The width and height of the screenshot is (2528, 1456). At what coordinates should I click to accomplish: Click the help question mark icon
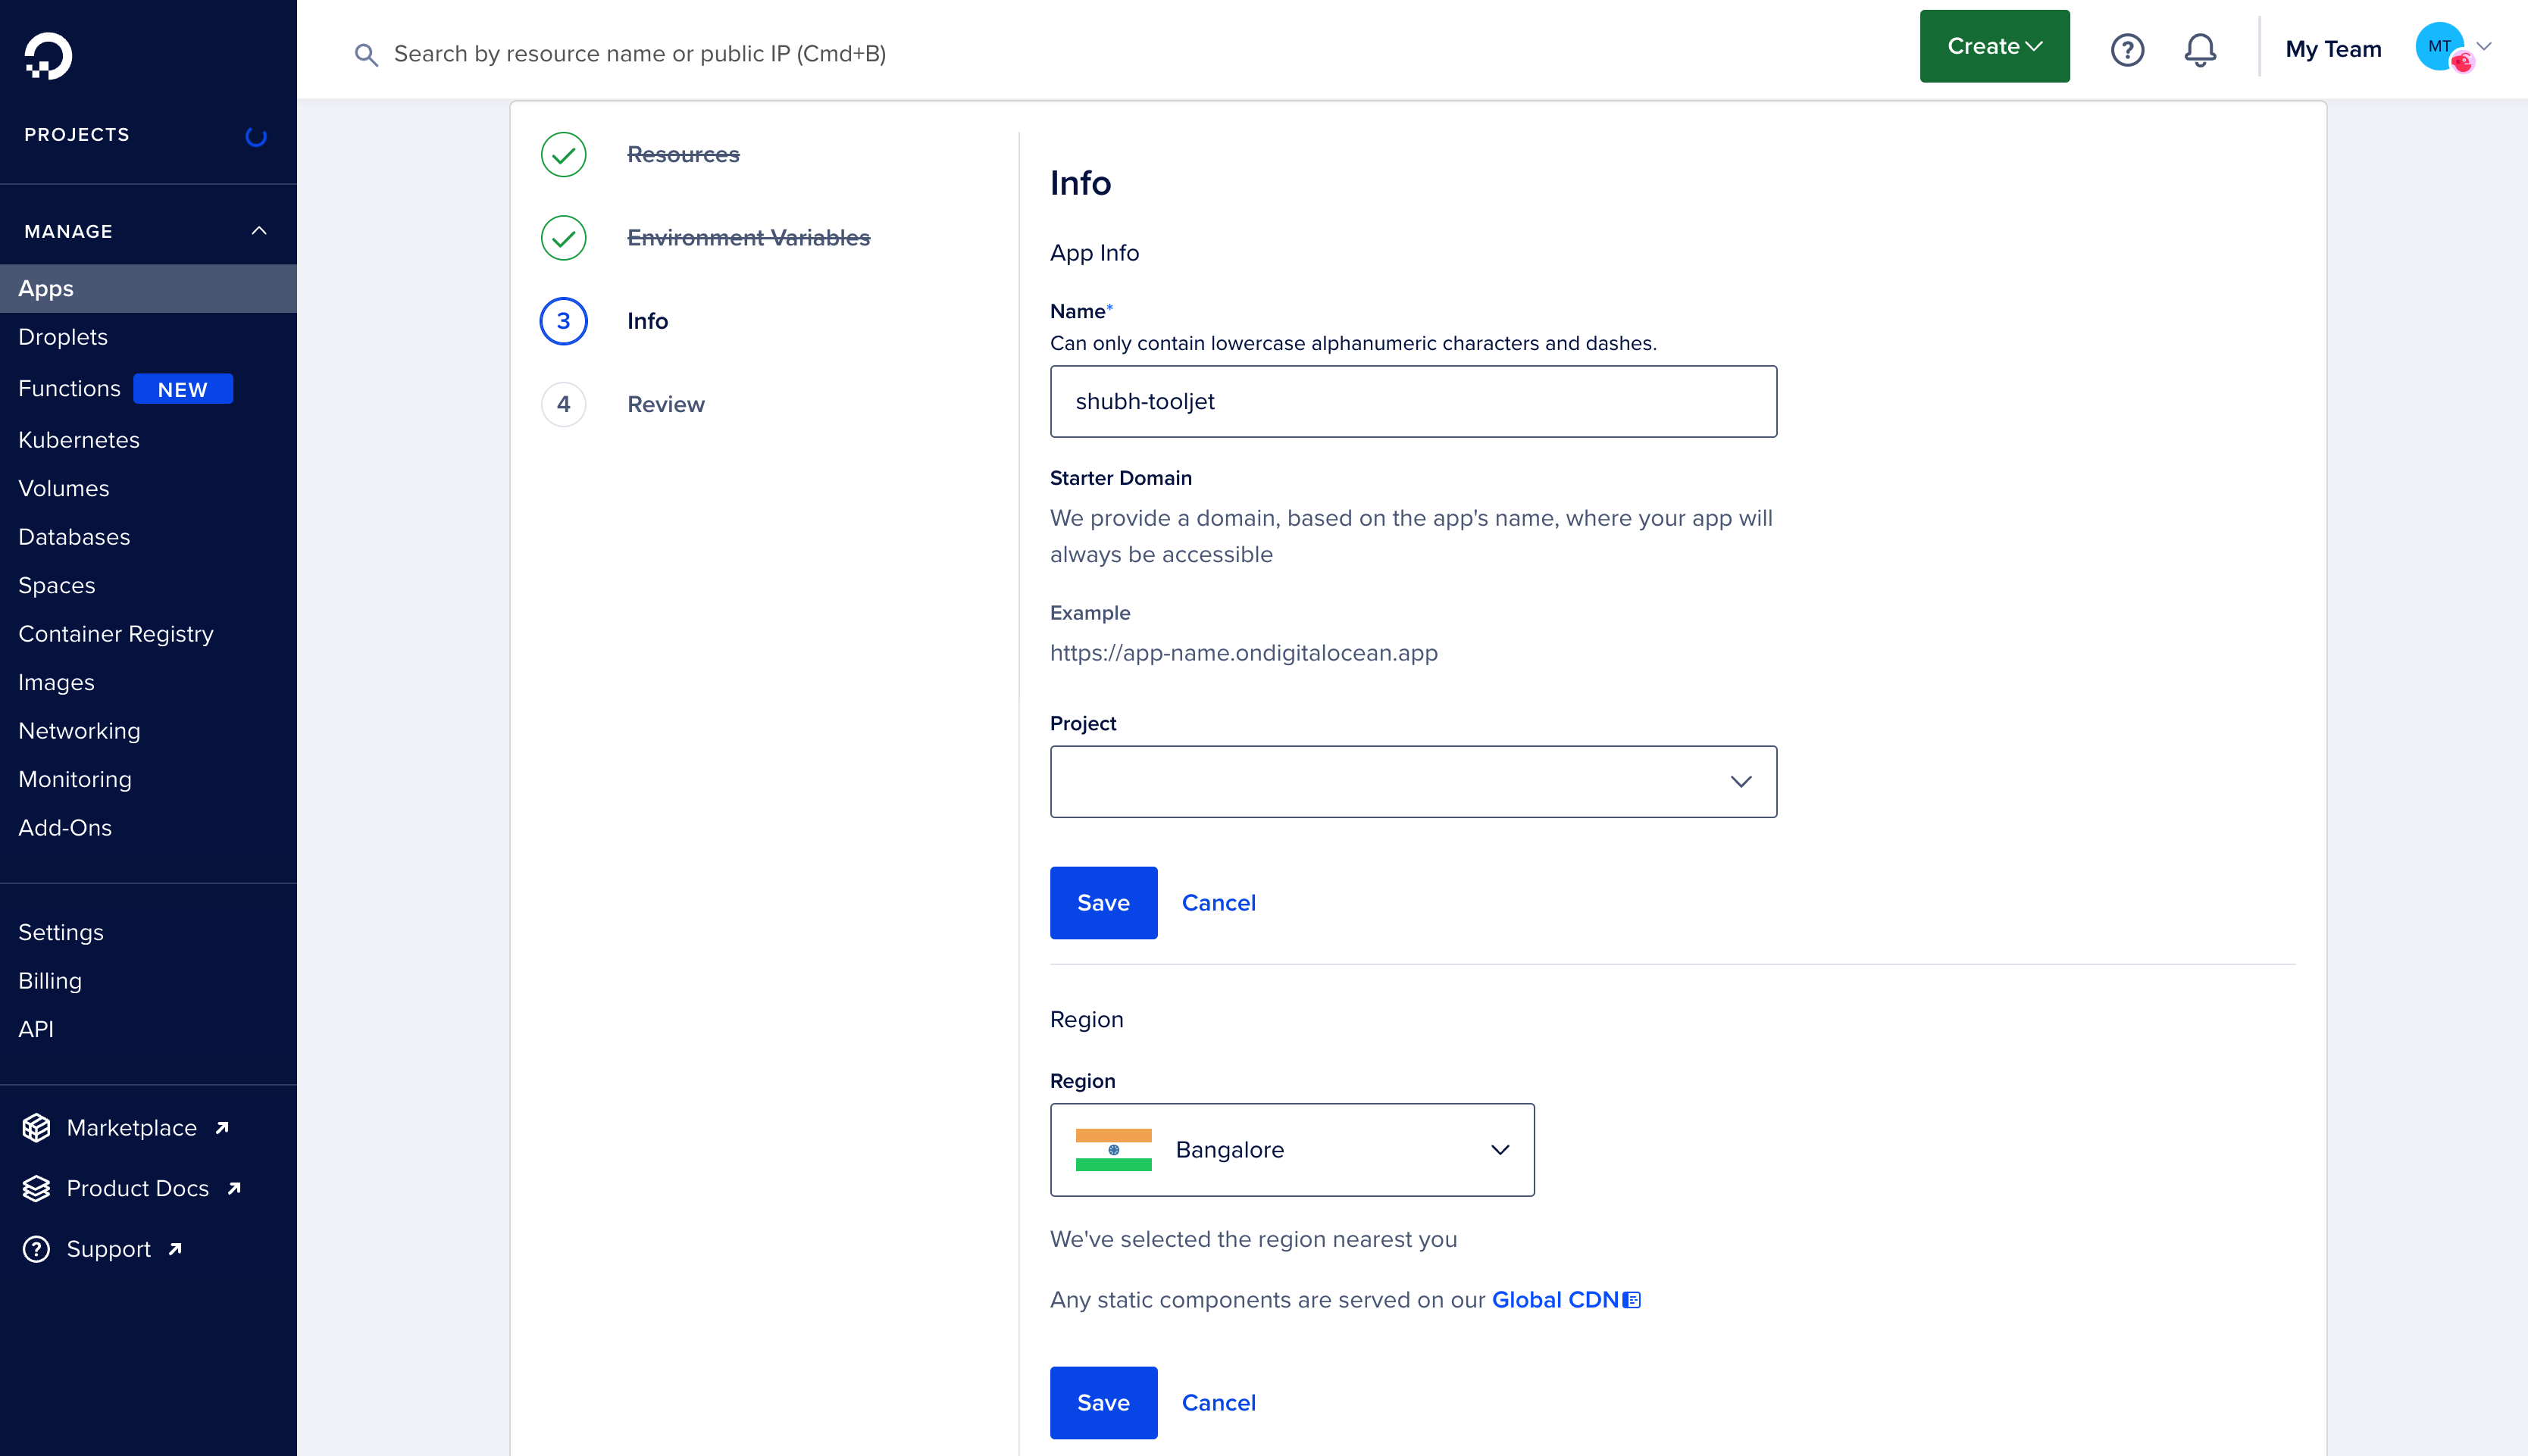pos(2127,47)
